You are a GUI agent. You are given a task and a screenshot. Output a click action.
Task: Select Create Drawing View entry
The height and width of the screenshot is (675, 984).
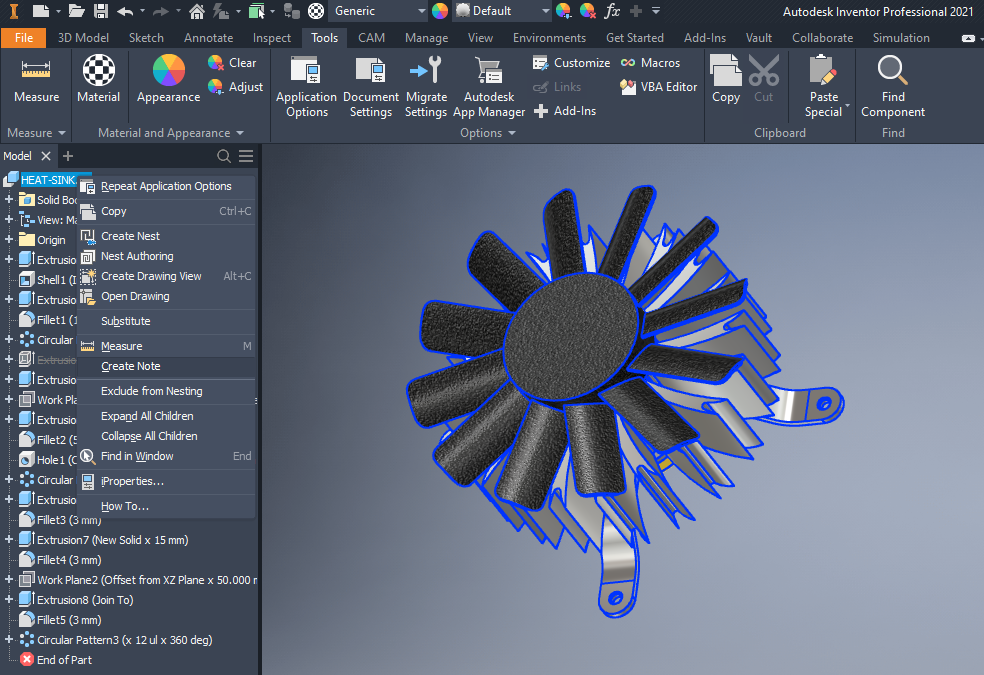coord(166,276)
